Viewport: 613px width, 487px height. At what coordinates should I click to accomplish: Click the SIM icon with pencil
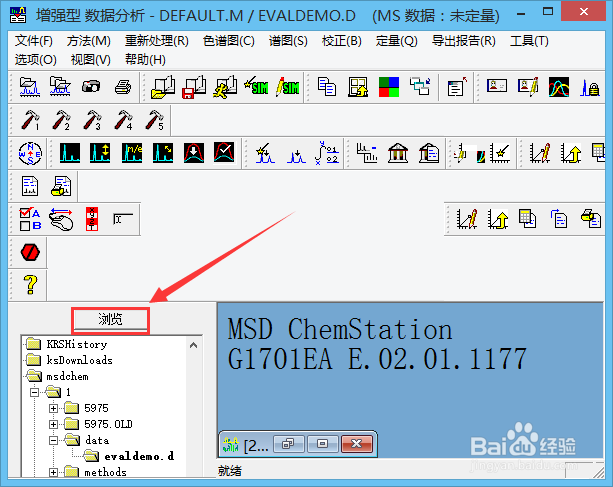click(287, 86)
